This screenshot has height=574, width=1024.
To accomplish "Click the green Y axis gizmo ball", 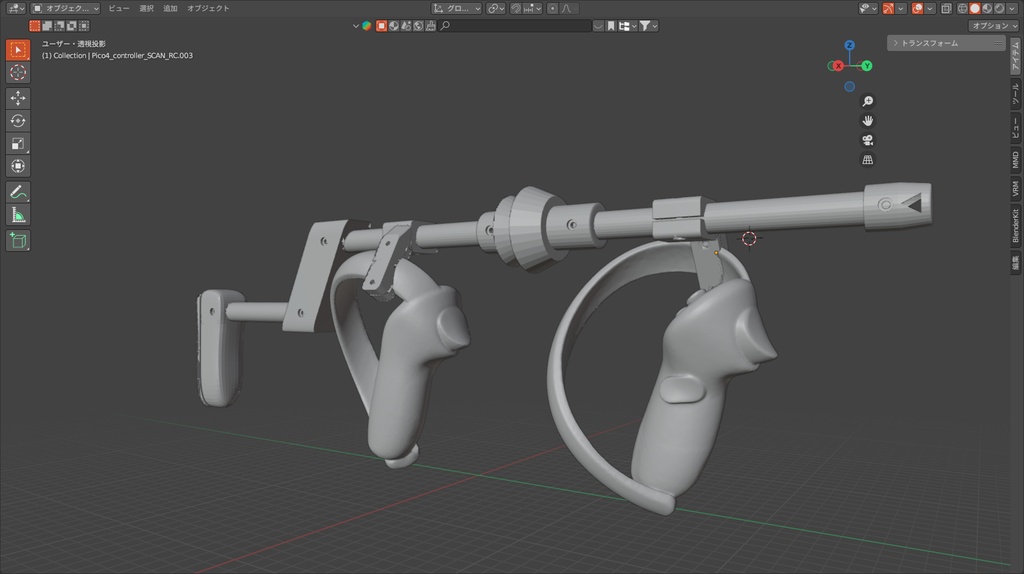I will coord(867,66).
